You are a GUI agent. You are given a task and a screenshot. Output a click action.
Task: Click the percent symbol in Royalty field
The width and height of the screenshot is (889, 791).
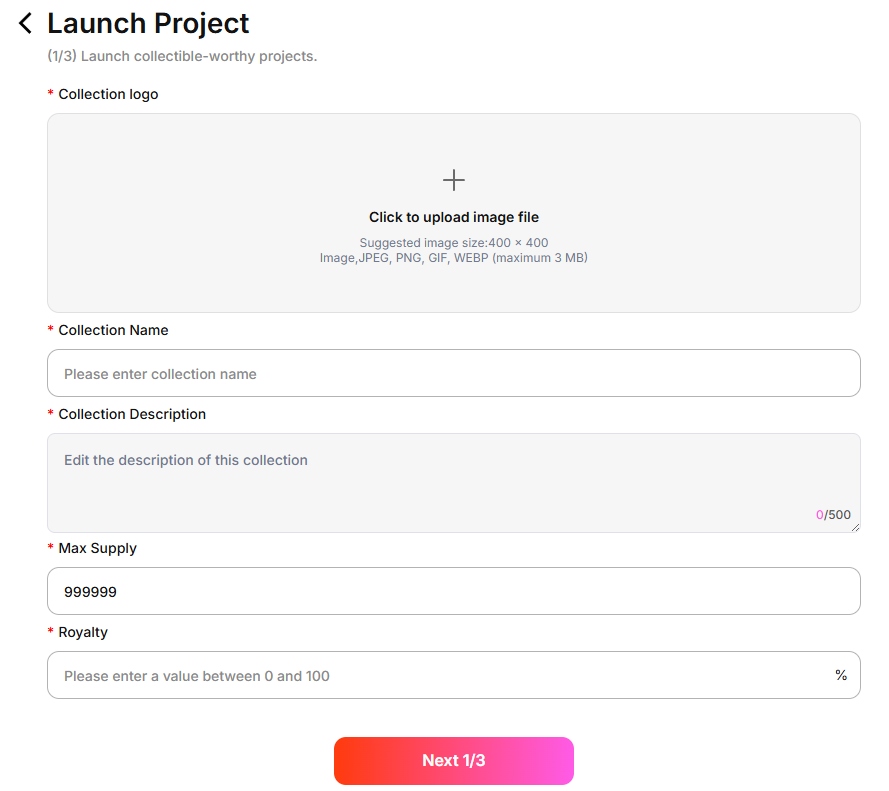tap(841, 676)
